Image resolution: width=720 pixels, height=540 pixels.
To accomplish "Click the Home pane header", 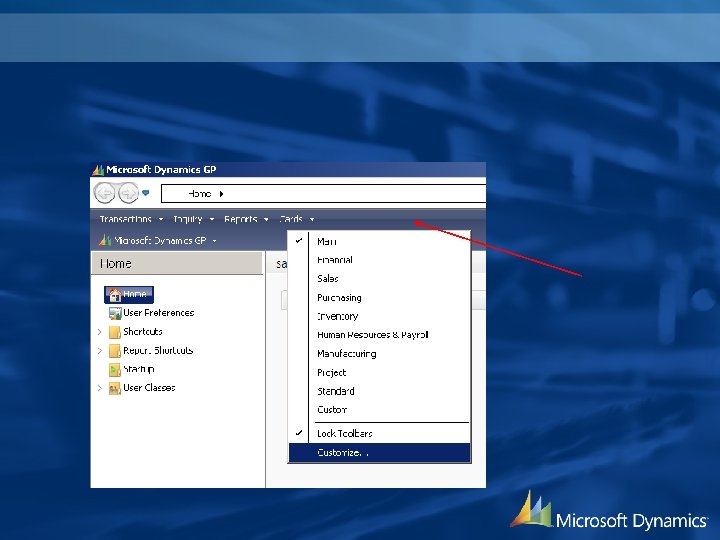I will point(177,264).
